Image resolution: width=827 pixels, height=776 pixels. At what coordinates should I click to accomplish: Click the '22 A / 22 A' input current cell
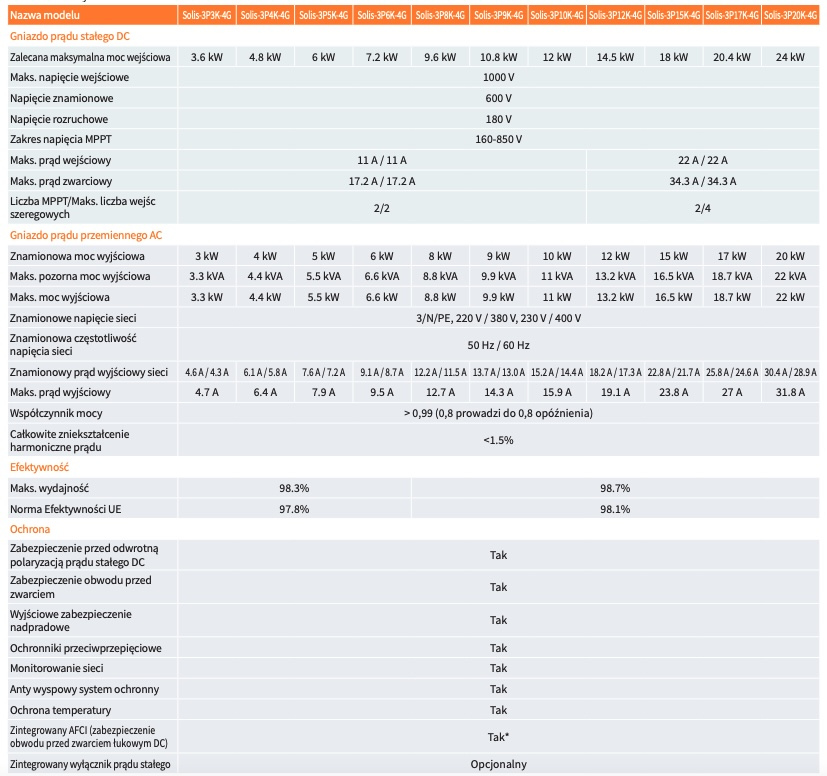(x=703, y=160)
